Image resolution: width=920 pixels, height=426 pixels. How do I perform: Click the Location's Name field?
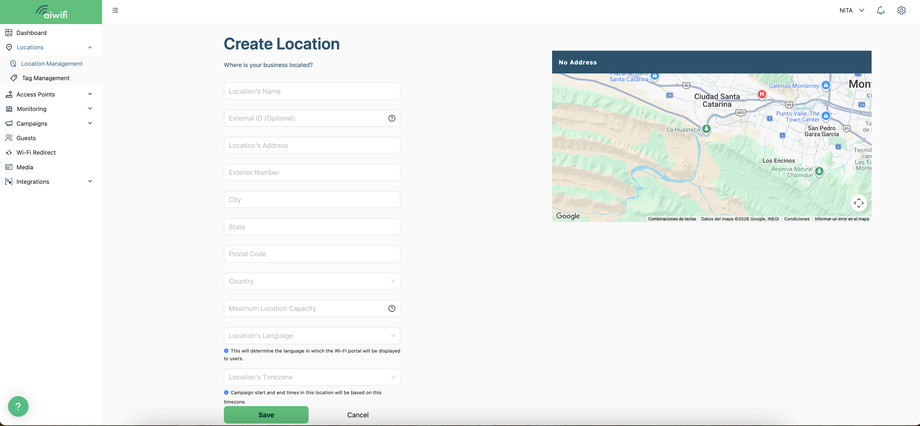pos(312,91)
